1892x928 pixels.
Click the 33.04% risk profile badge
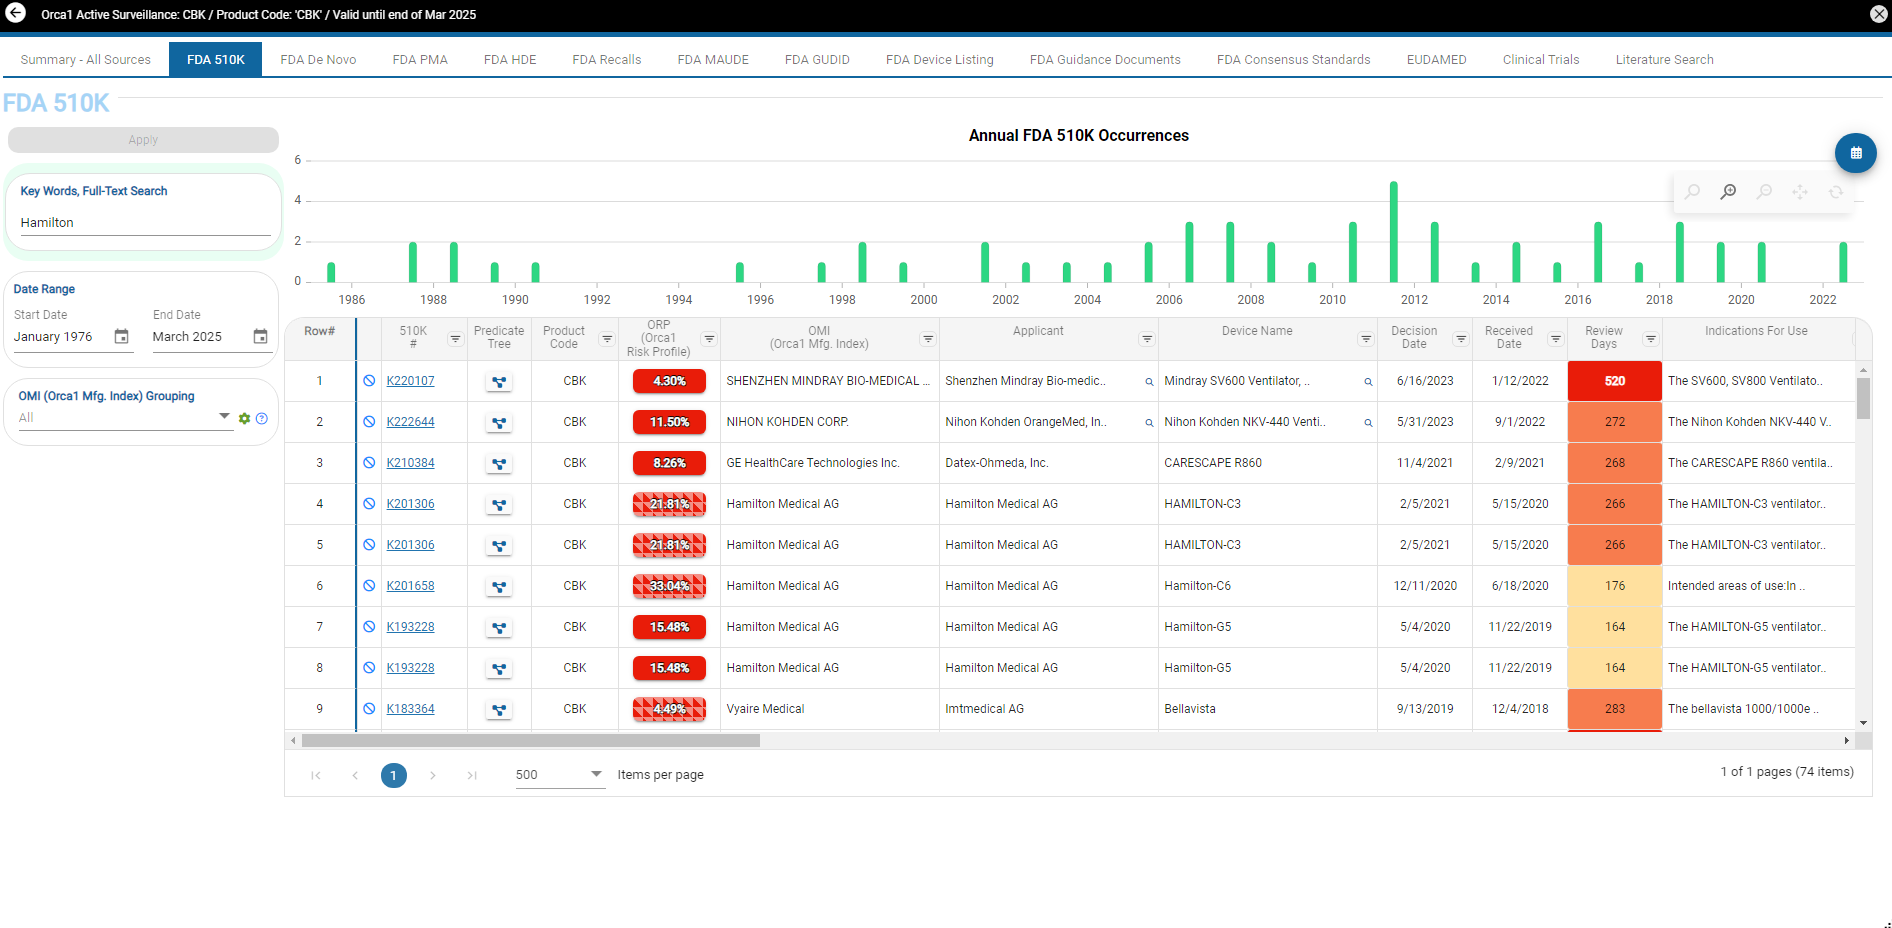coord(669,586)
